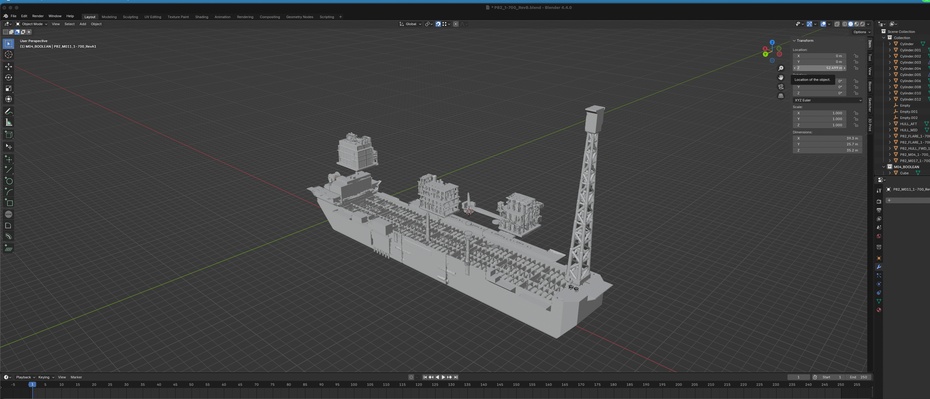This screenshot has height=399, width=930.
Task: Expand the Cylinder.001 outliner item
Action: point(889,50)
